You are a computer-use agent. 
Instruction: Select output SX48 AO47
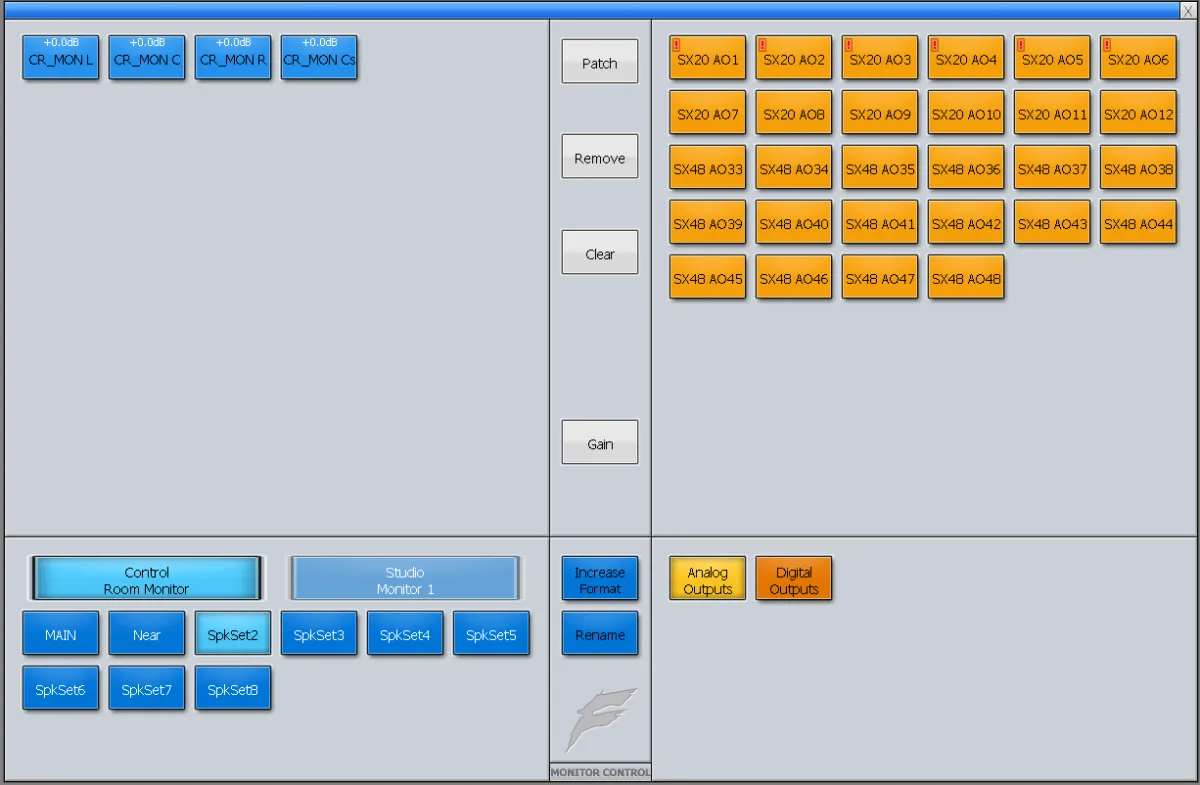pos(880,278)
